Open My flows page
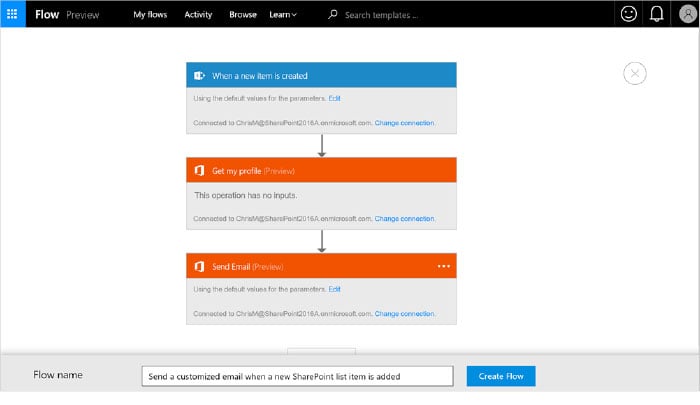This screenshot has height=405, width=700. (x=150, y=14)
